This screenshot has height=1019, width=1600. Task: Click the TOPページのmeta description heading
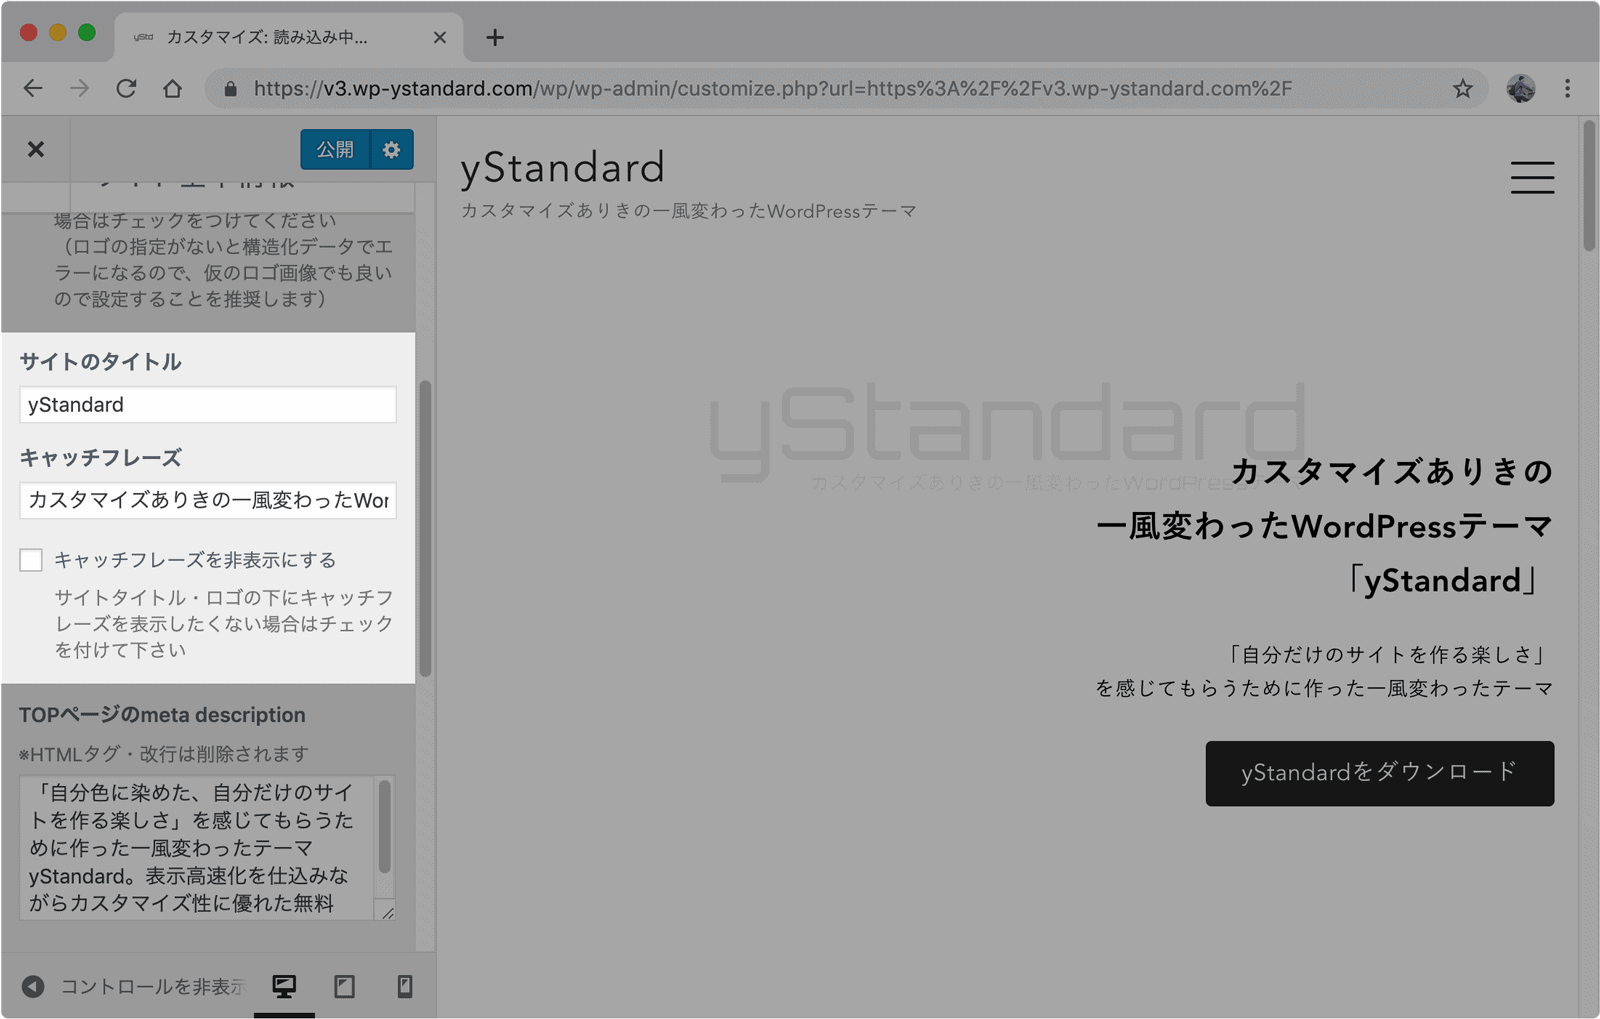tap(162, 715)
